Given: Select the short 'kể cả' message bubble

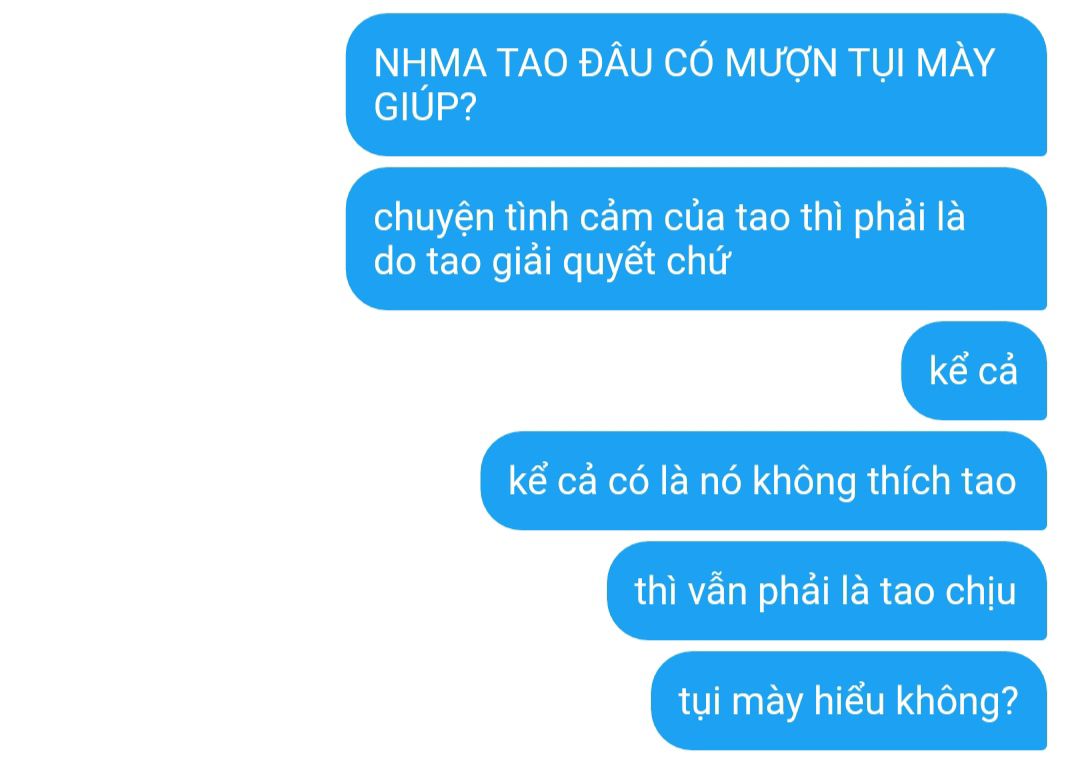Looking at the screenshot, I should (x=974, y=371).
